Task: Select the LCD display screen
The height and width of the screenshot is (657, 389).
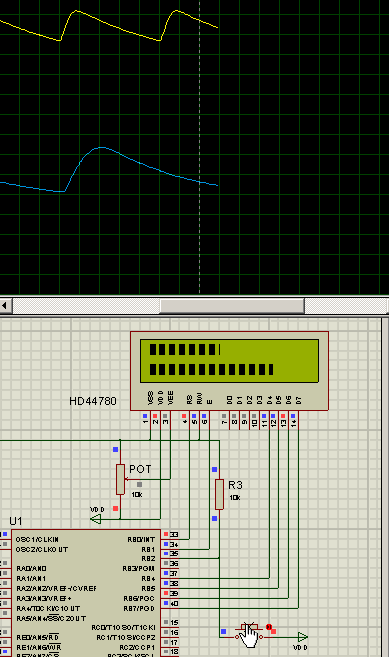Action: 229,361
